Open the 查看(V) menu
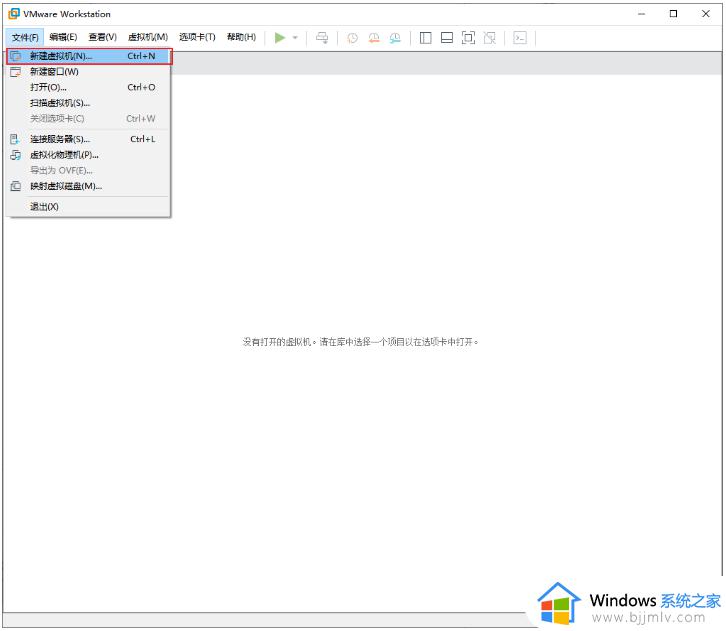The width and height of the screenshot is (726, 631). click(x=102, y=37)
